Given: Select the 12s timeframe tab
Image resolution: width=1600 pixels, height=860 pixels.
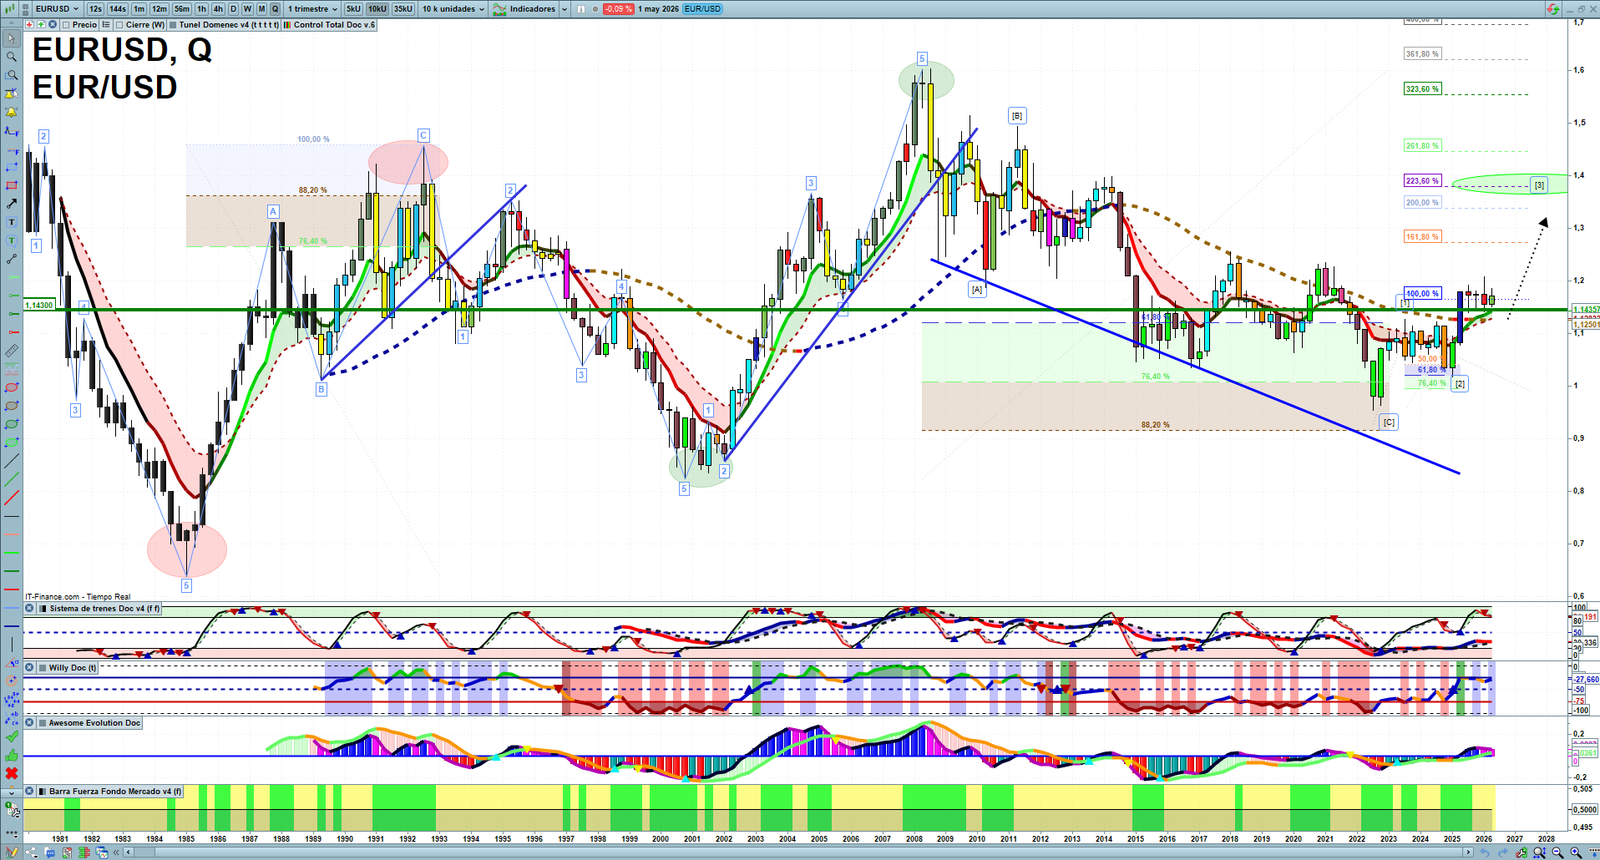Looking at the screenshot, I should coord(95,8).
